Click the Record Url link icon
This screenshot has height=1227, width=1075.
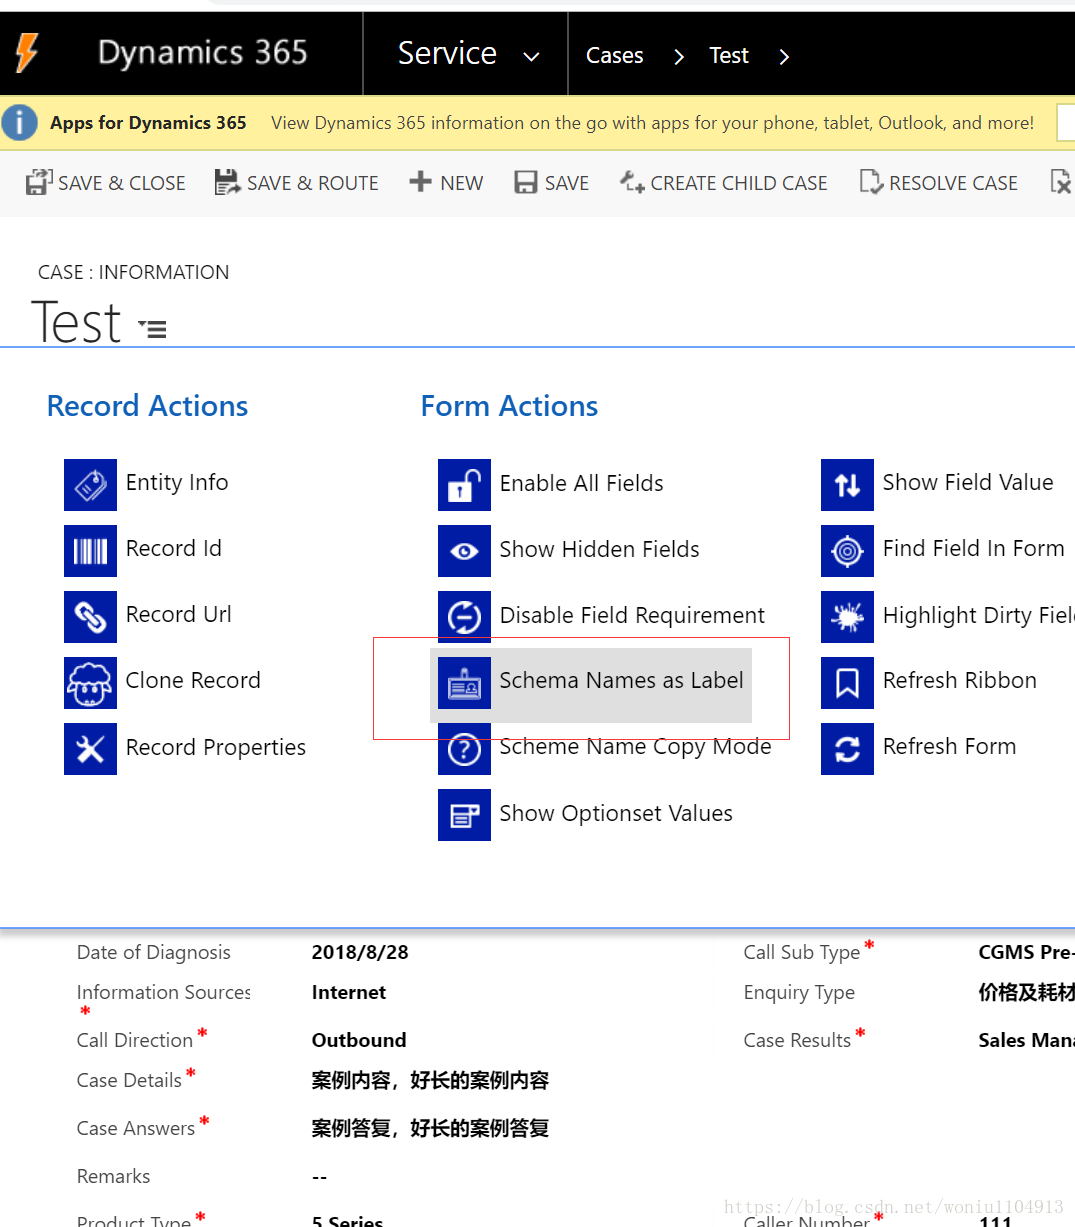click(x=90, y=617)
